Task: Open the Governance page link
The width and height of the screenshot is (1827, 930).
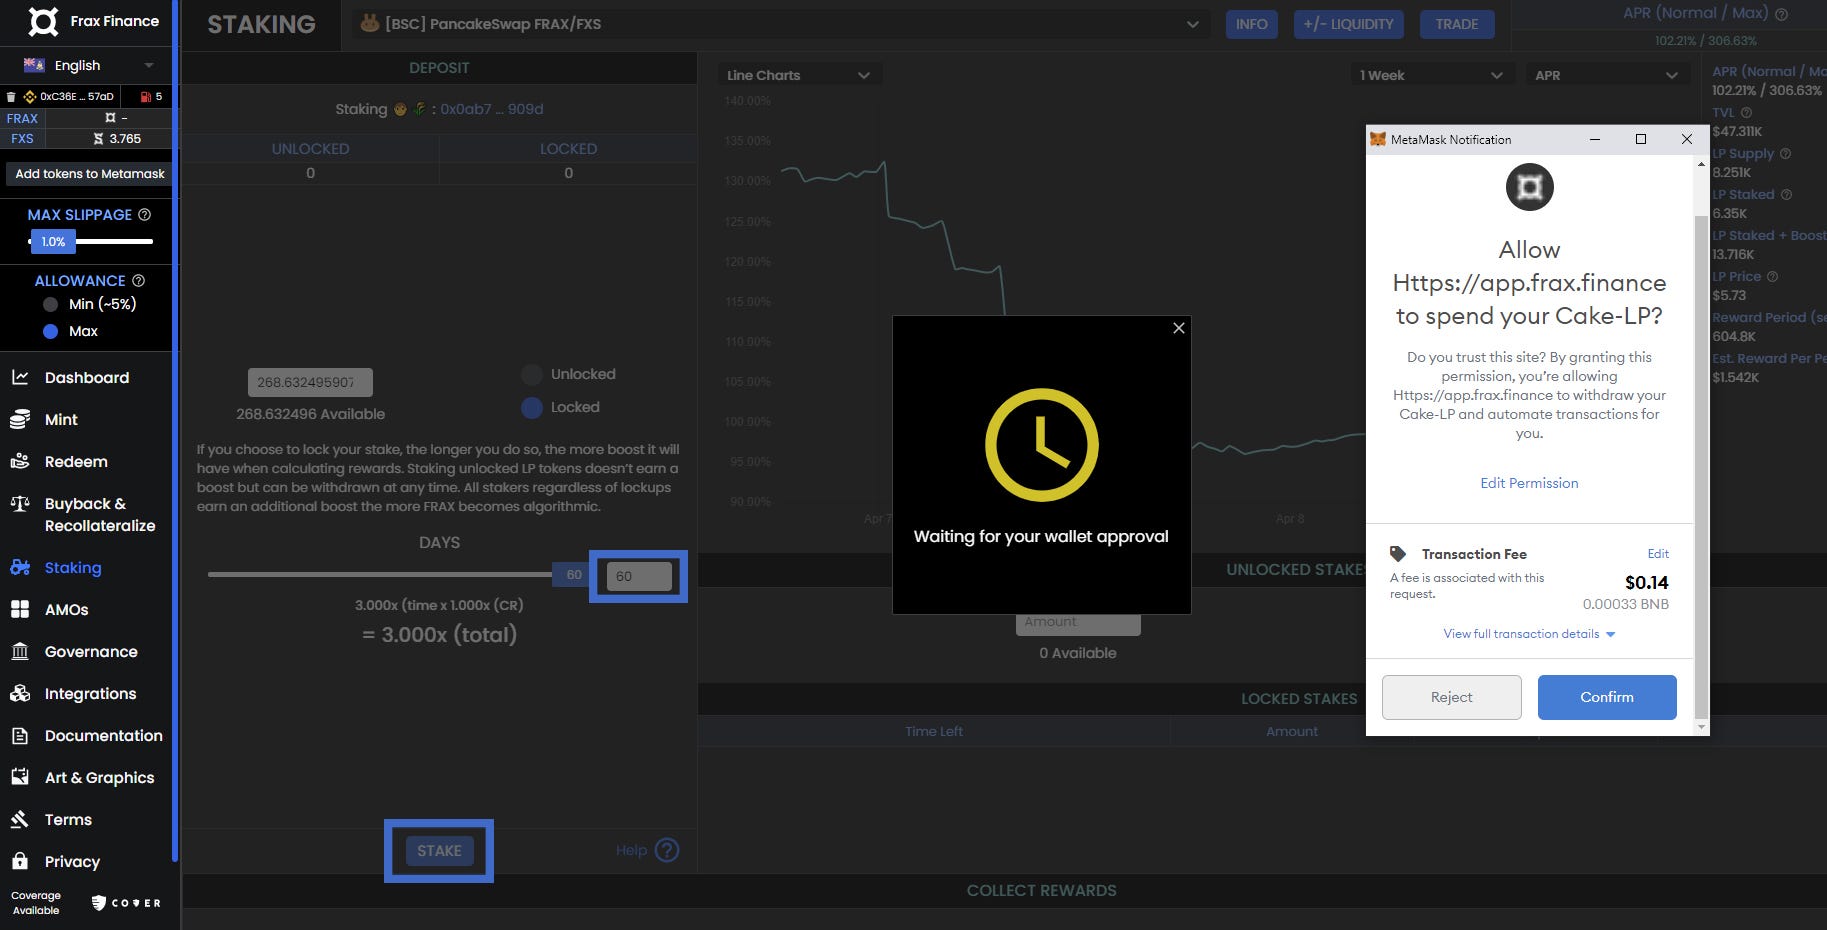Action: [91, 651]
